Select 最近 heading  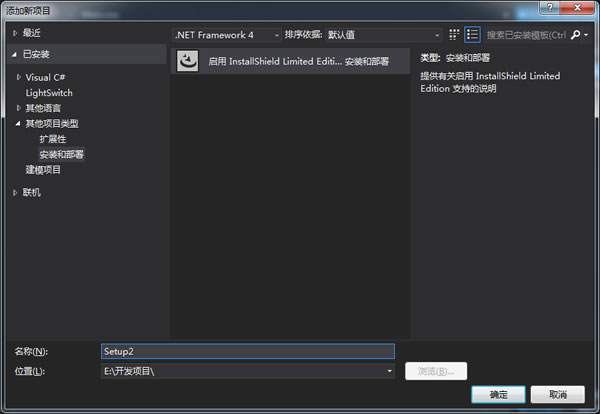[x=31, y=33]
